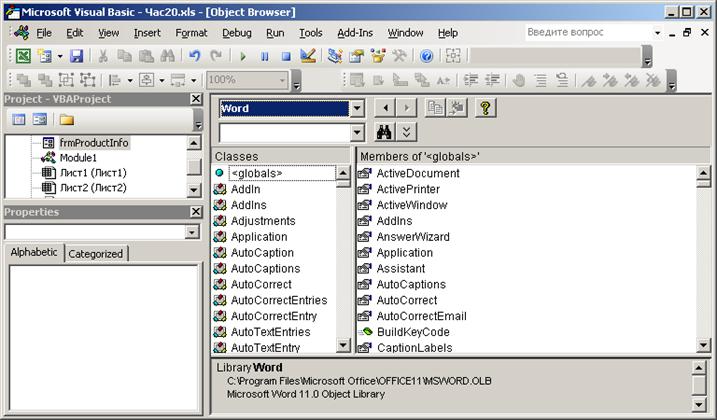This screenshot has width=717, height=420.
Task: Open Visual Basic Help blue question icon
Action: tap(427, 56)
